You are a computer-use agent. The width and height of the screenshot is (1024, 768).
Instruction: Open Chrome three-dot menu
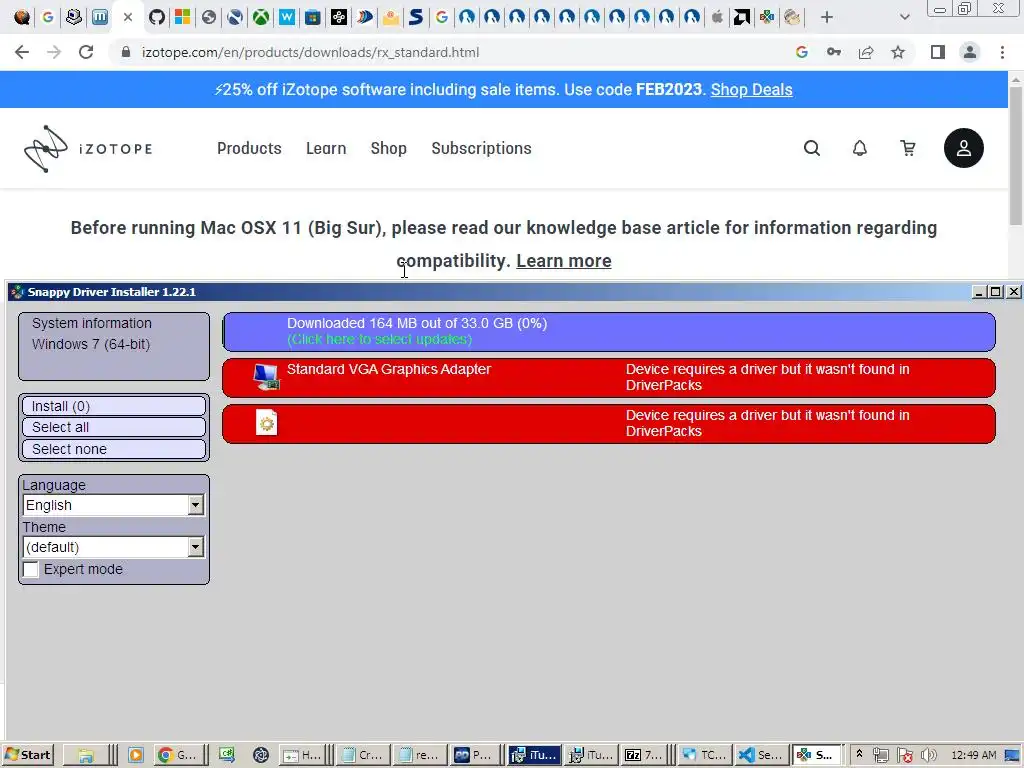click(1002, 52)
